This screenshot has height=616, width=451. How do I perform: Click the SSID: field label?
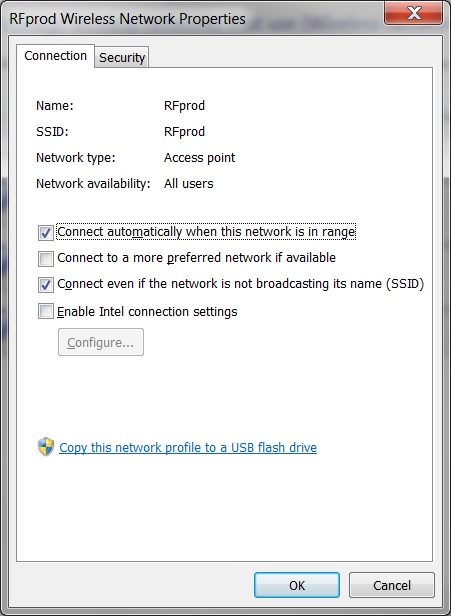click(52, 132)
